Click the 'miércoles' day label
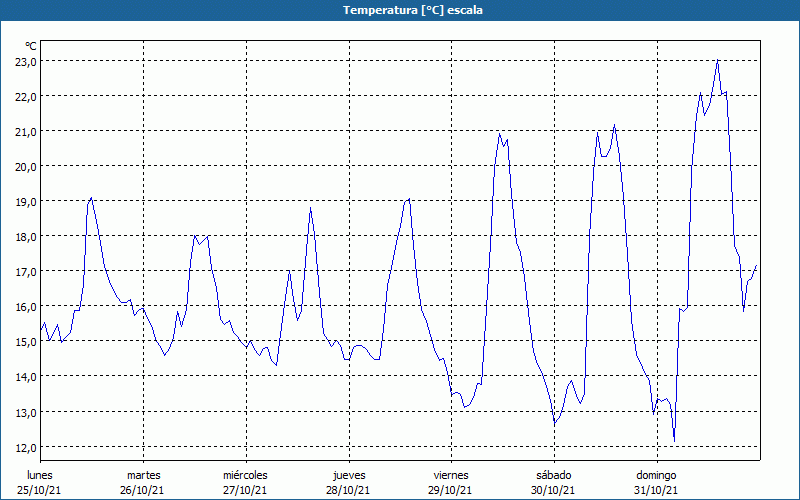Viewport: 800px width, 500px height. click(245, 475)
